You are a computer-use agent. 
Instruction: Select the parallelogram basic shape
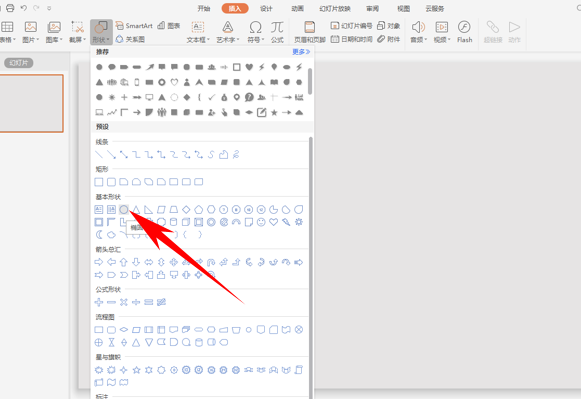[x=161, y=210]
